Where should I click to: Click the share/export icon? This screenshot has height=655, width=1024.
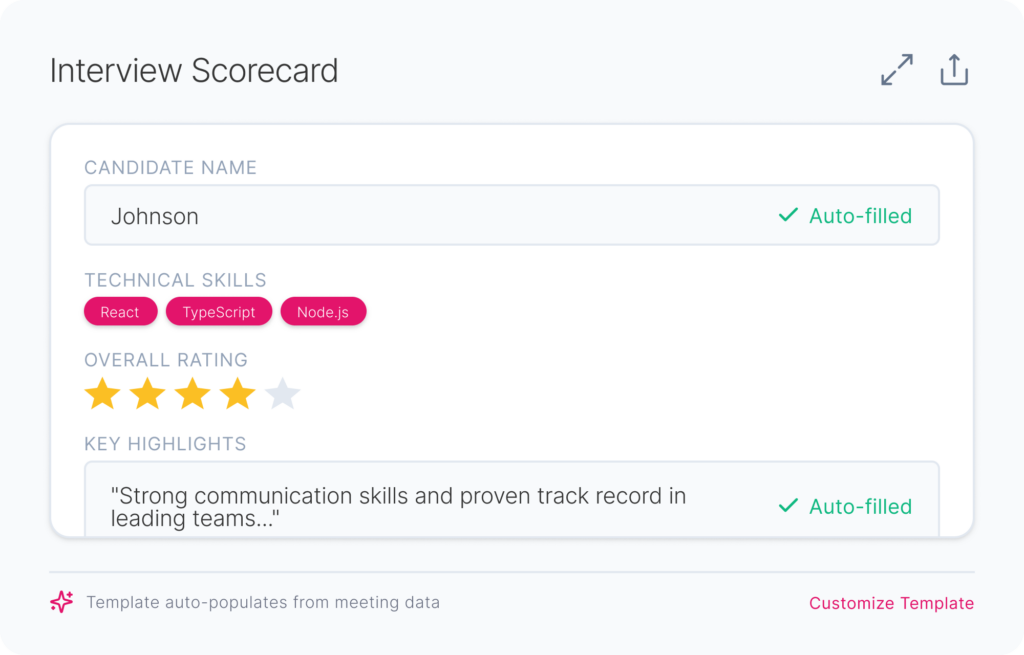point(954,71)
